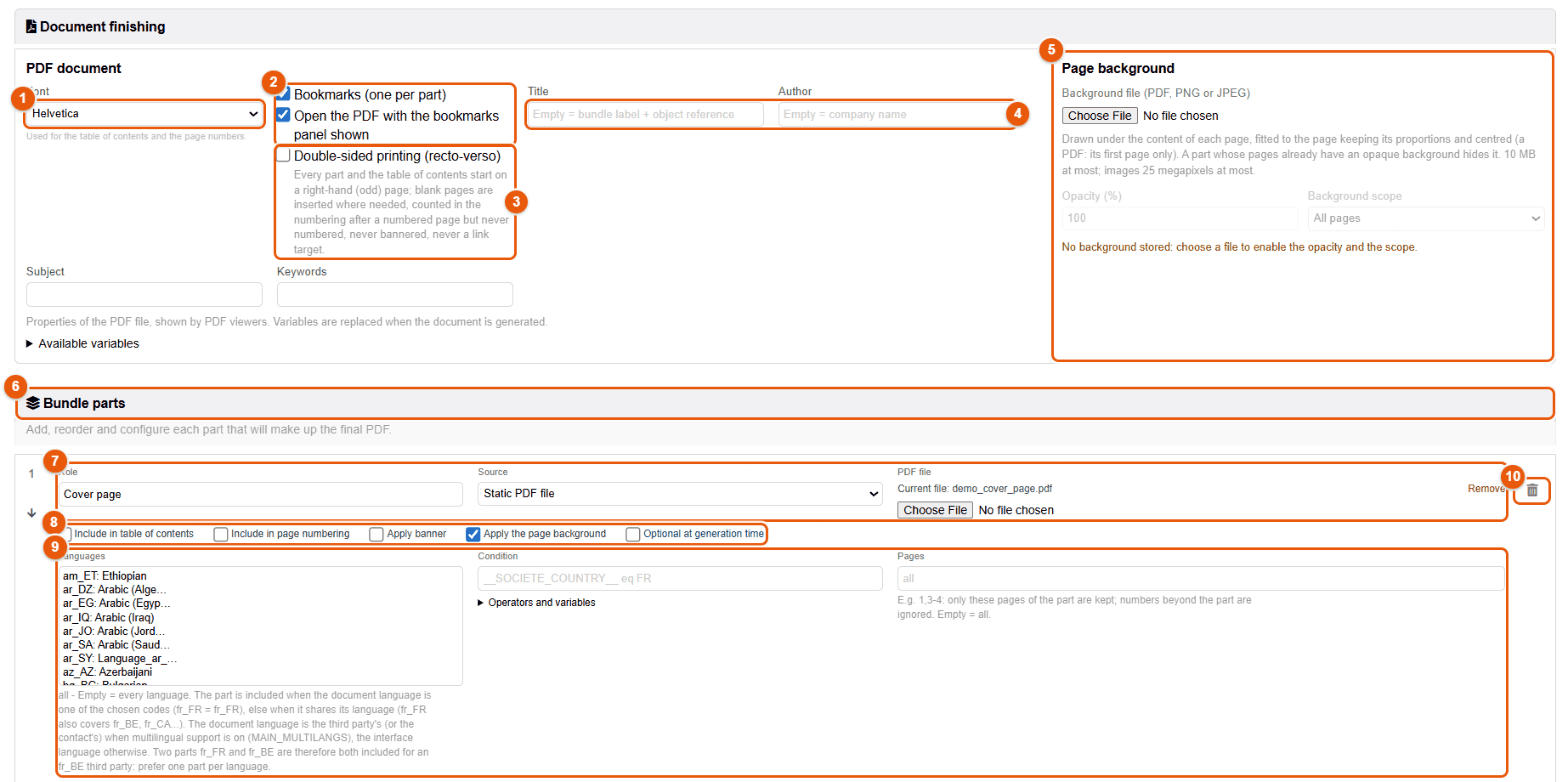Open the Background scope All pages dropdown
1568x782 pixels.
(1426, 218)
